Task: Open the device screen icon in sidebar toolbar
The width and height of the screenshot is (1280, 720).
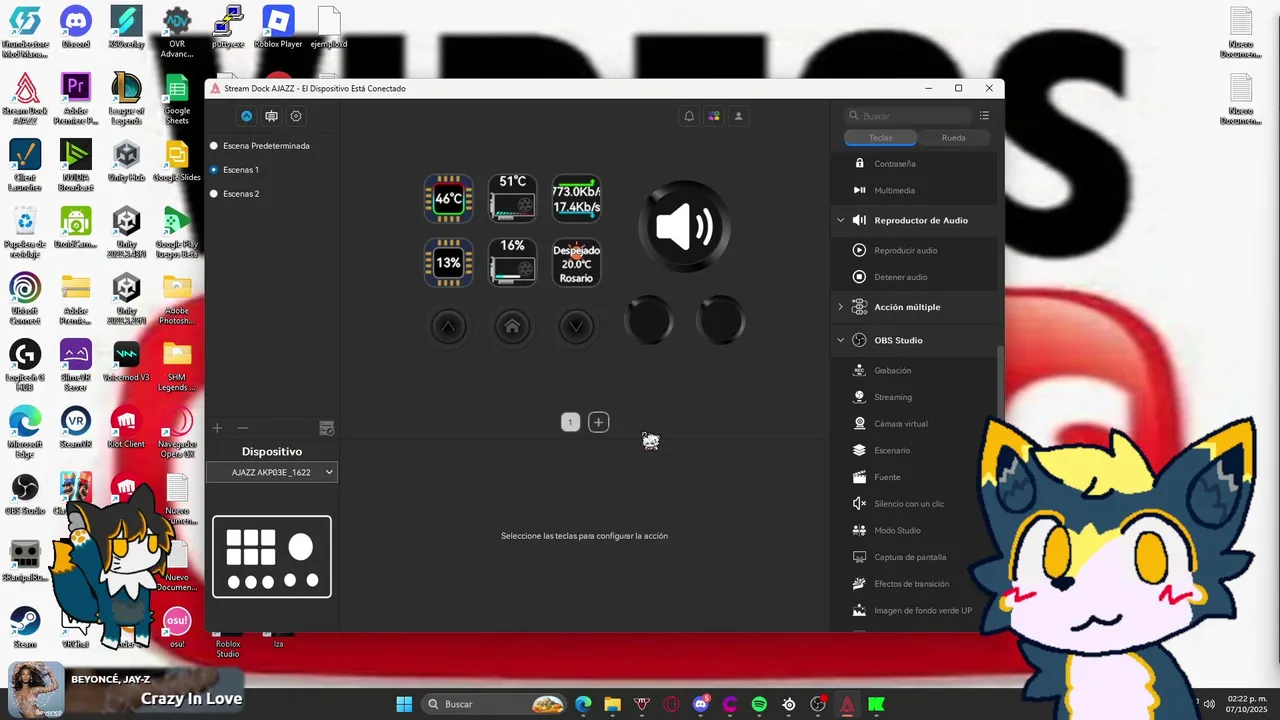Action: coord(271,116)
